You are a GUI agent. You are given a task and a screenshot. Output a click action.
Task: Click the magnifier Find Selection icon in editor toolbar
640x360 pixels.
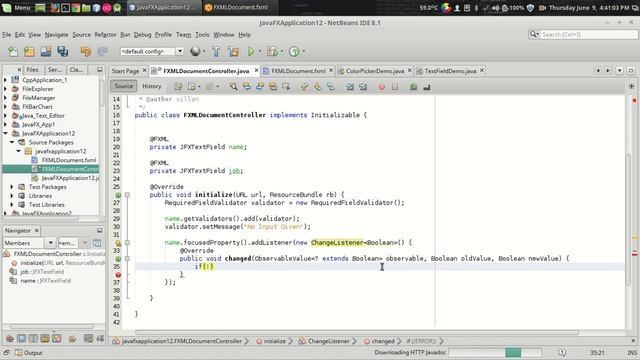[x=233, y=87]
